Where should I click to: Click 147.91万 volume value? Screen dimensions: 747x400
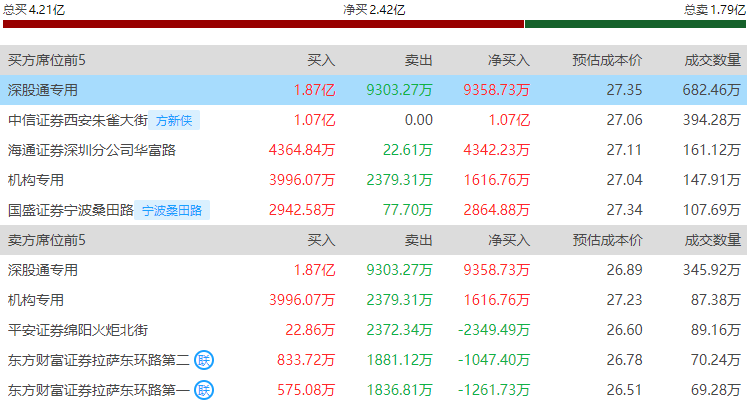click(x=712, y=180)
